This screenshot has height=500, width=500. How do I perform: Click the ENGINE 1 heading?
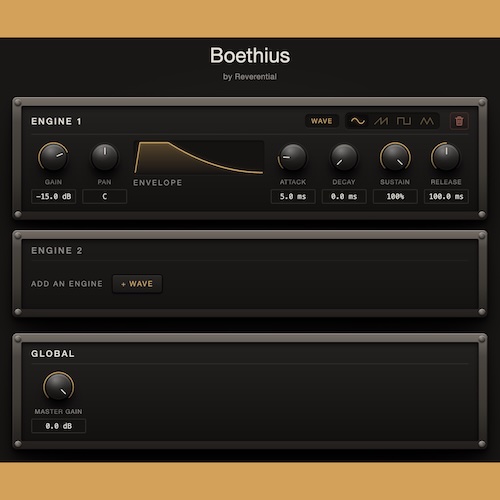[56, 121]
